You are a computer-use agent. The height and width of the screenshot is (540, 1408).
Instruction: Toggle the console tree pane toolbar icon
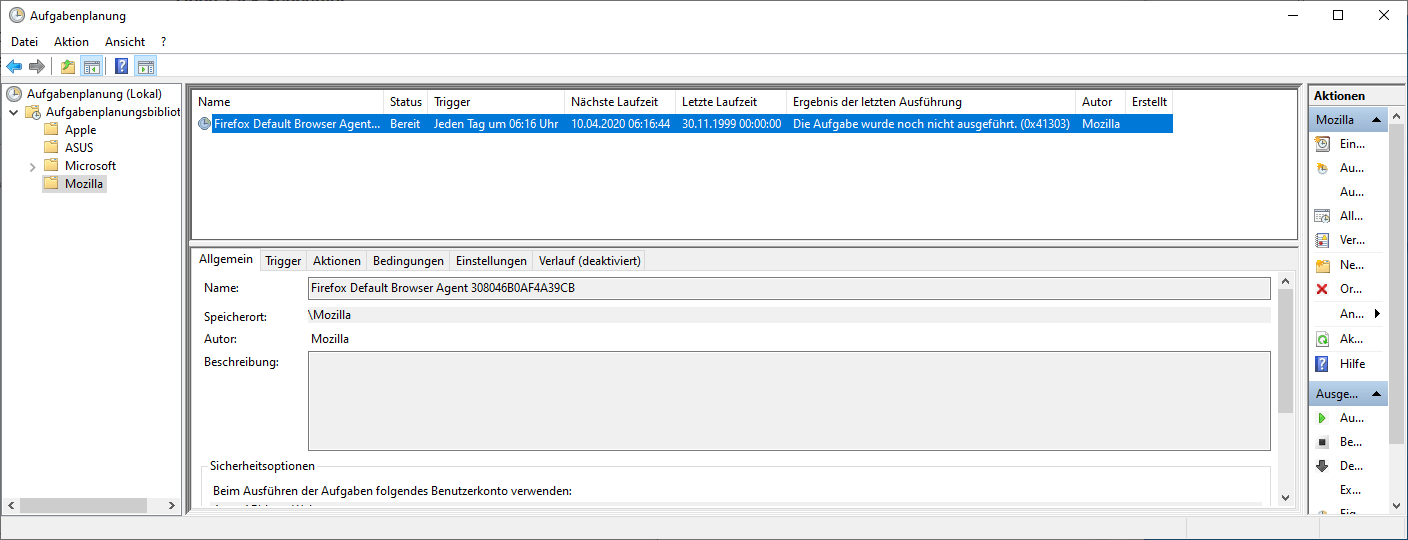91,67
